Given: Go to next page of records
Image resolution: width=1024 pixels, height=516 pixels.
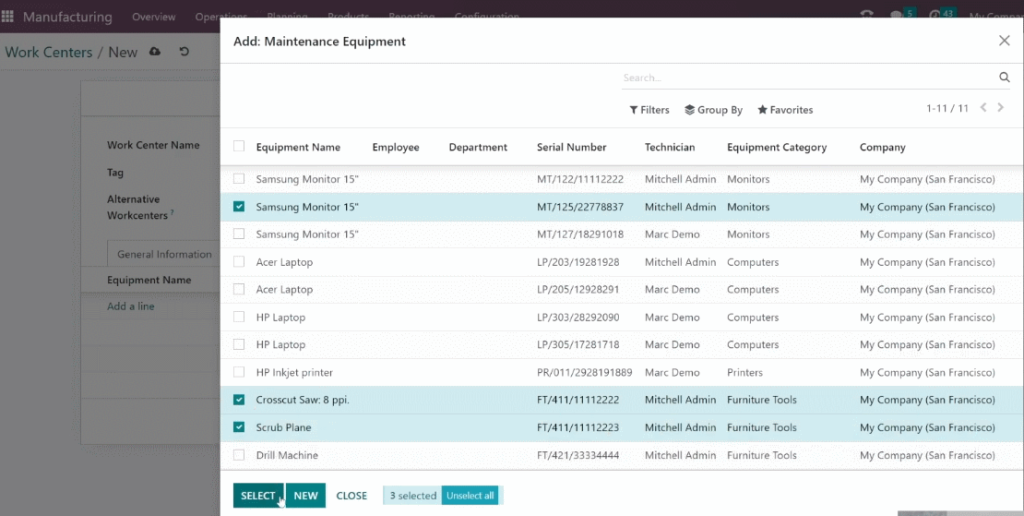Looking at the screenshot, I should point(1000,108).
